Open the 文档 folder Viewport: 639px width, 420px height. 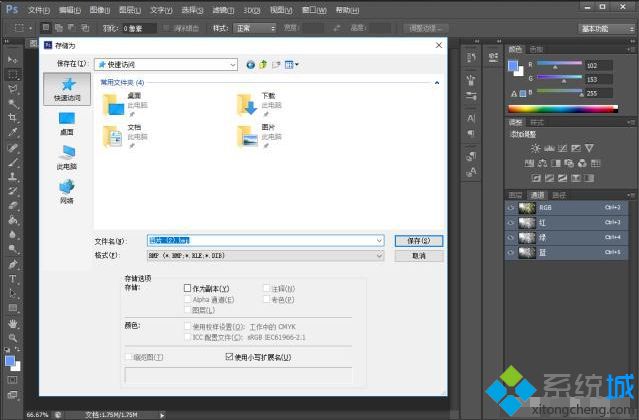[x=125, y=136]
